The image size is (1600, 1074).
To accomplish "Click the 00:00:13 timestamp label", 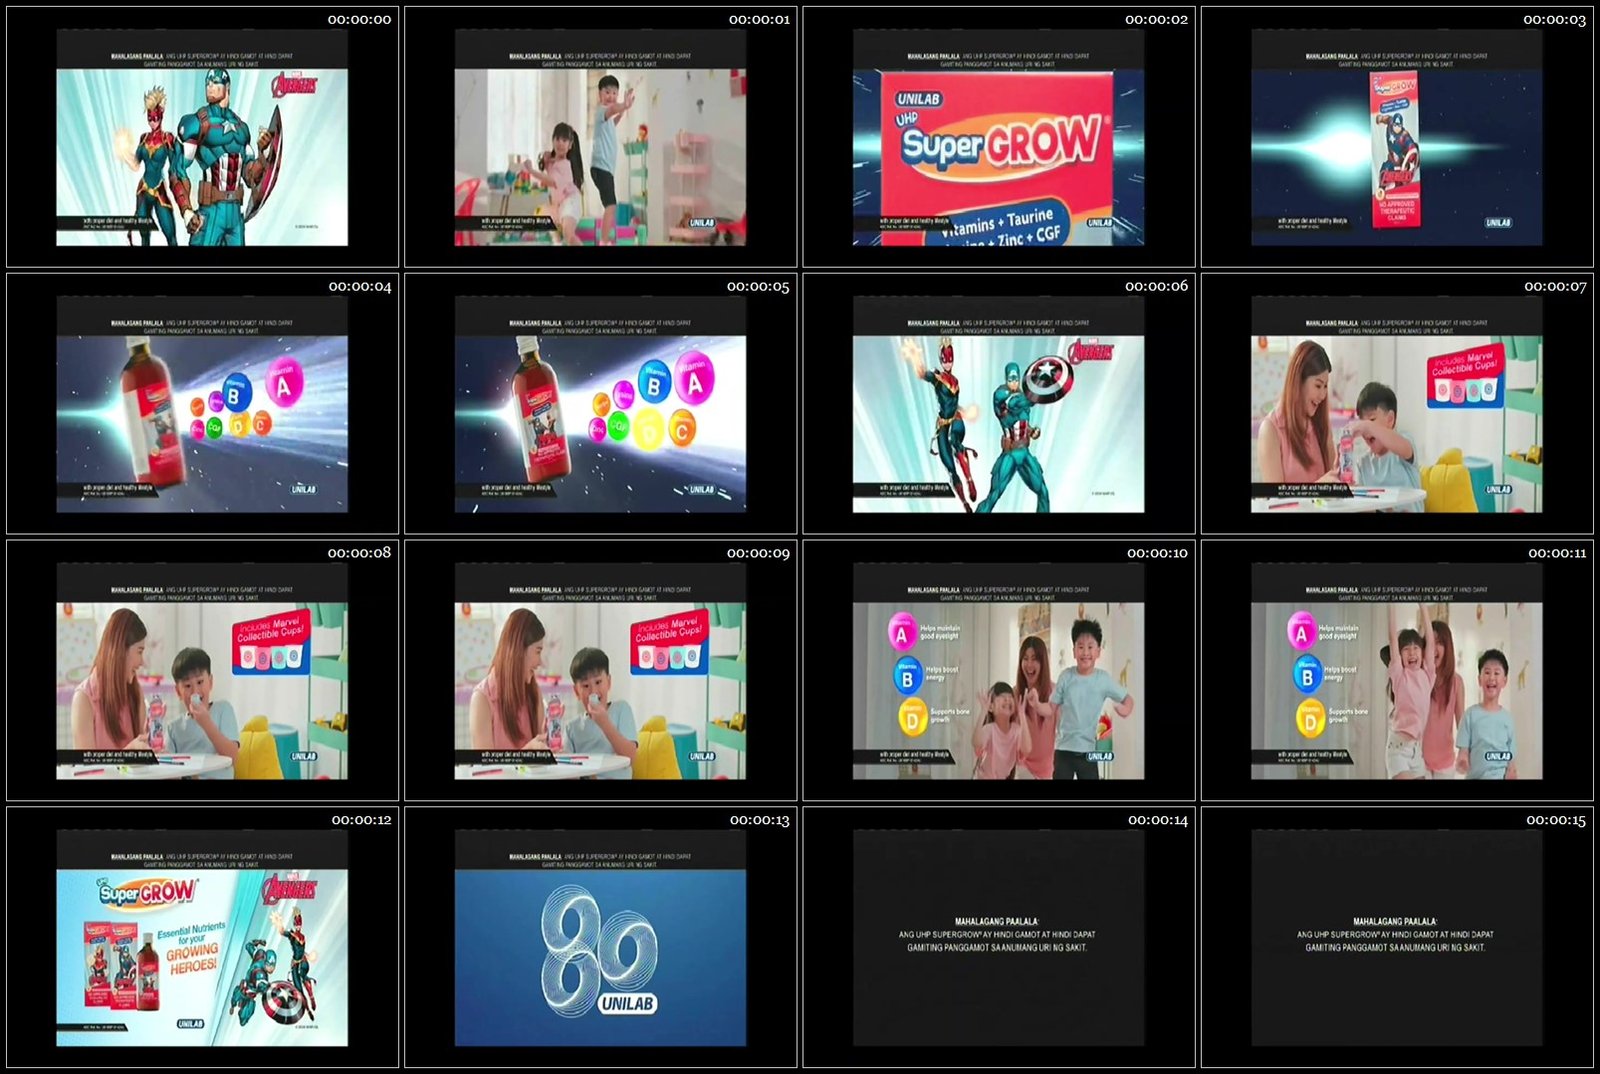I will (760, 820).
